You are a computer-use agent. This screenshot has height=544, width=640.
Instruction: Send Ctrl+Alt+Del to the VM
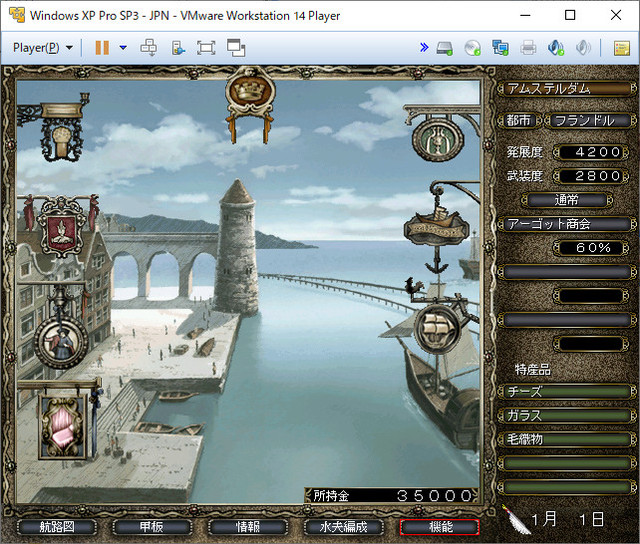(x=149, y=48)
